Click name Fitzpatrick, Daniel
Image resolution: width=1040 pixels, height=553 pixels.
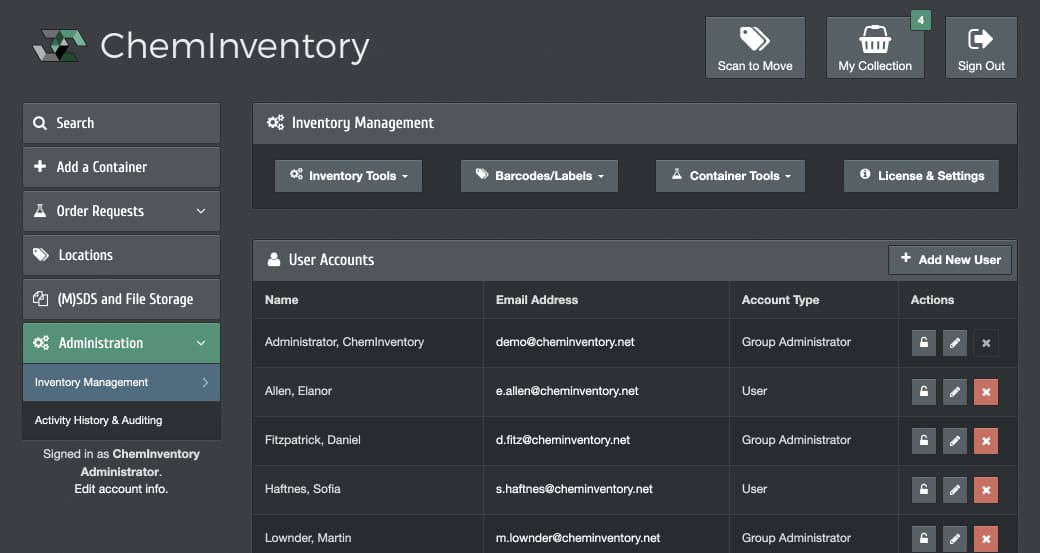[312, 440]
